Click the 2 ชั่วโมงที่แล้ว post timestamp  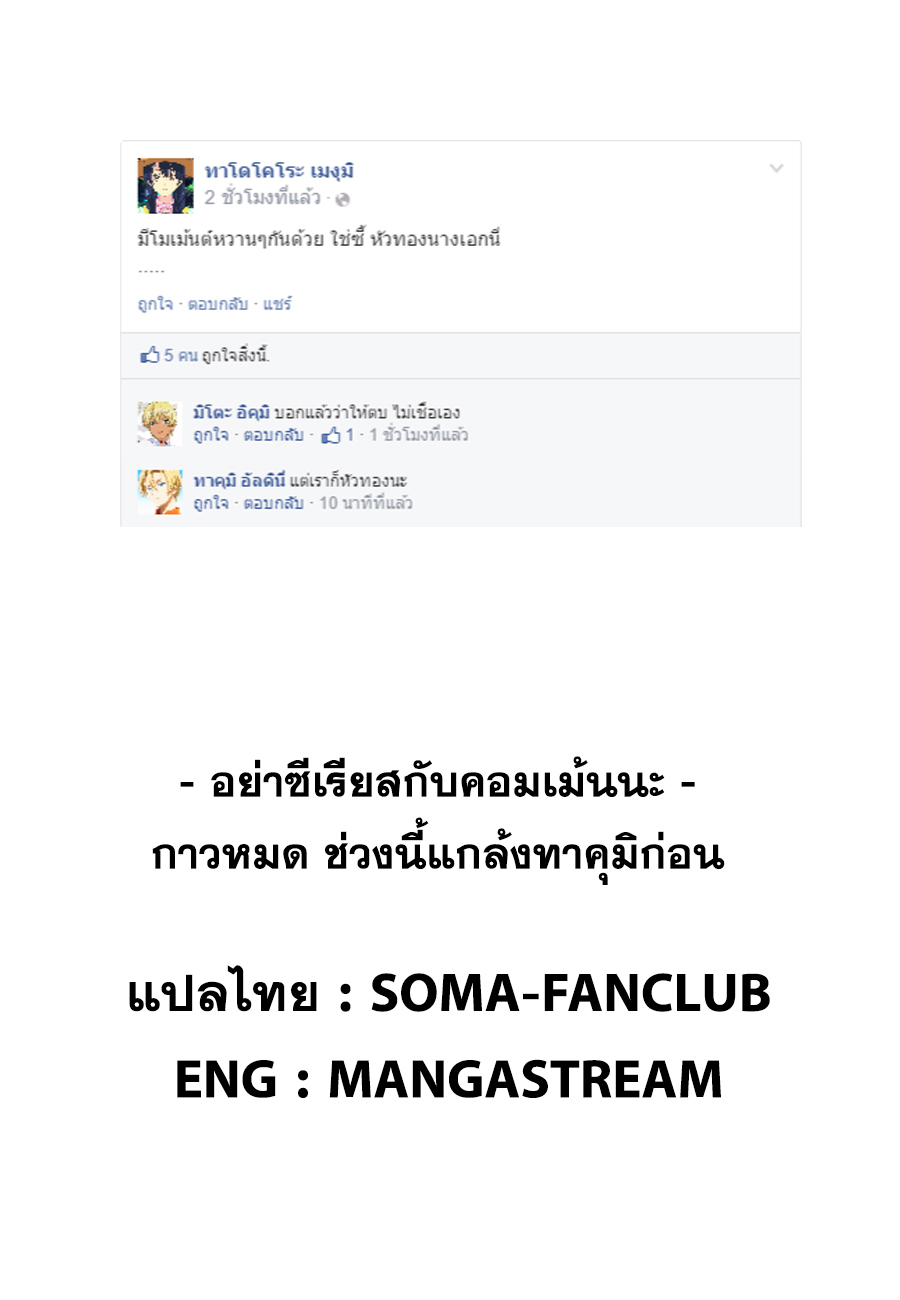(x=263, y=198)
